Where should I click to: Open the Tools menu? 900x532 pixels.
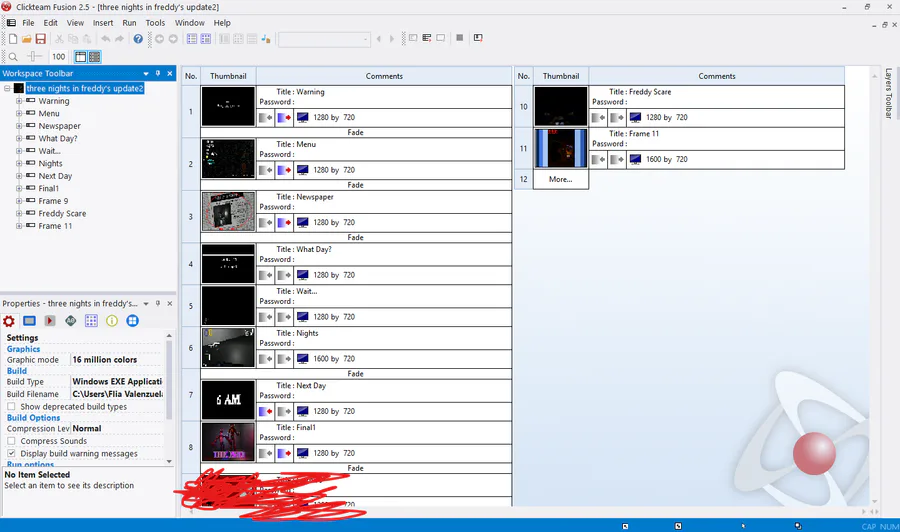pyautogui.click(x=155, y=23)
